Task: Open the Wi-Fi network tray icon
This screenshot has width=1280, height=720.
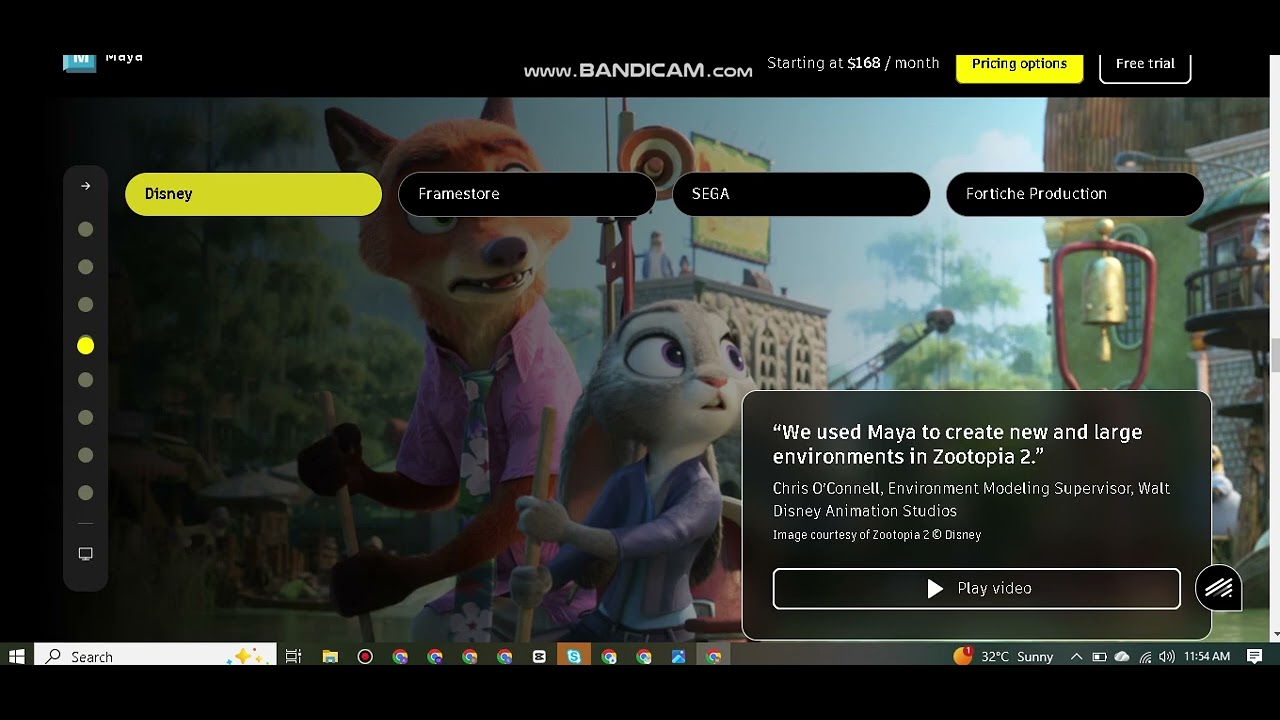Action: pos(1145,656)
